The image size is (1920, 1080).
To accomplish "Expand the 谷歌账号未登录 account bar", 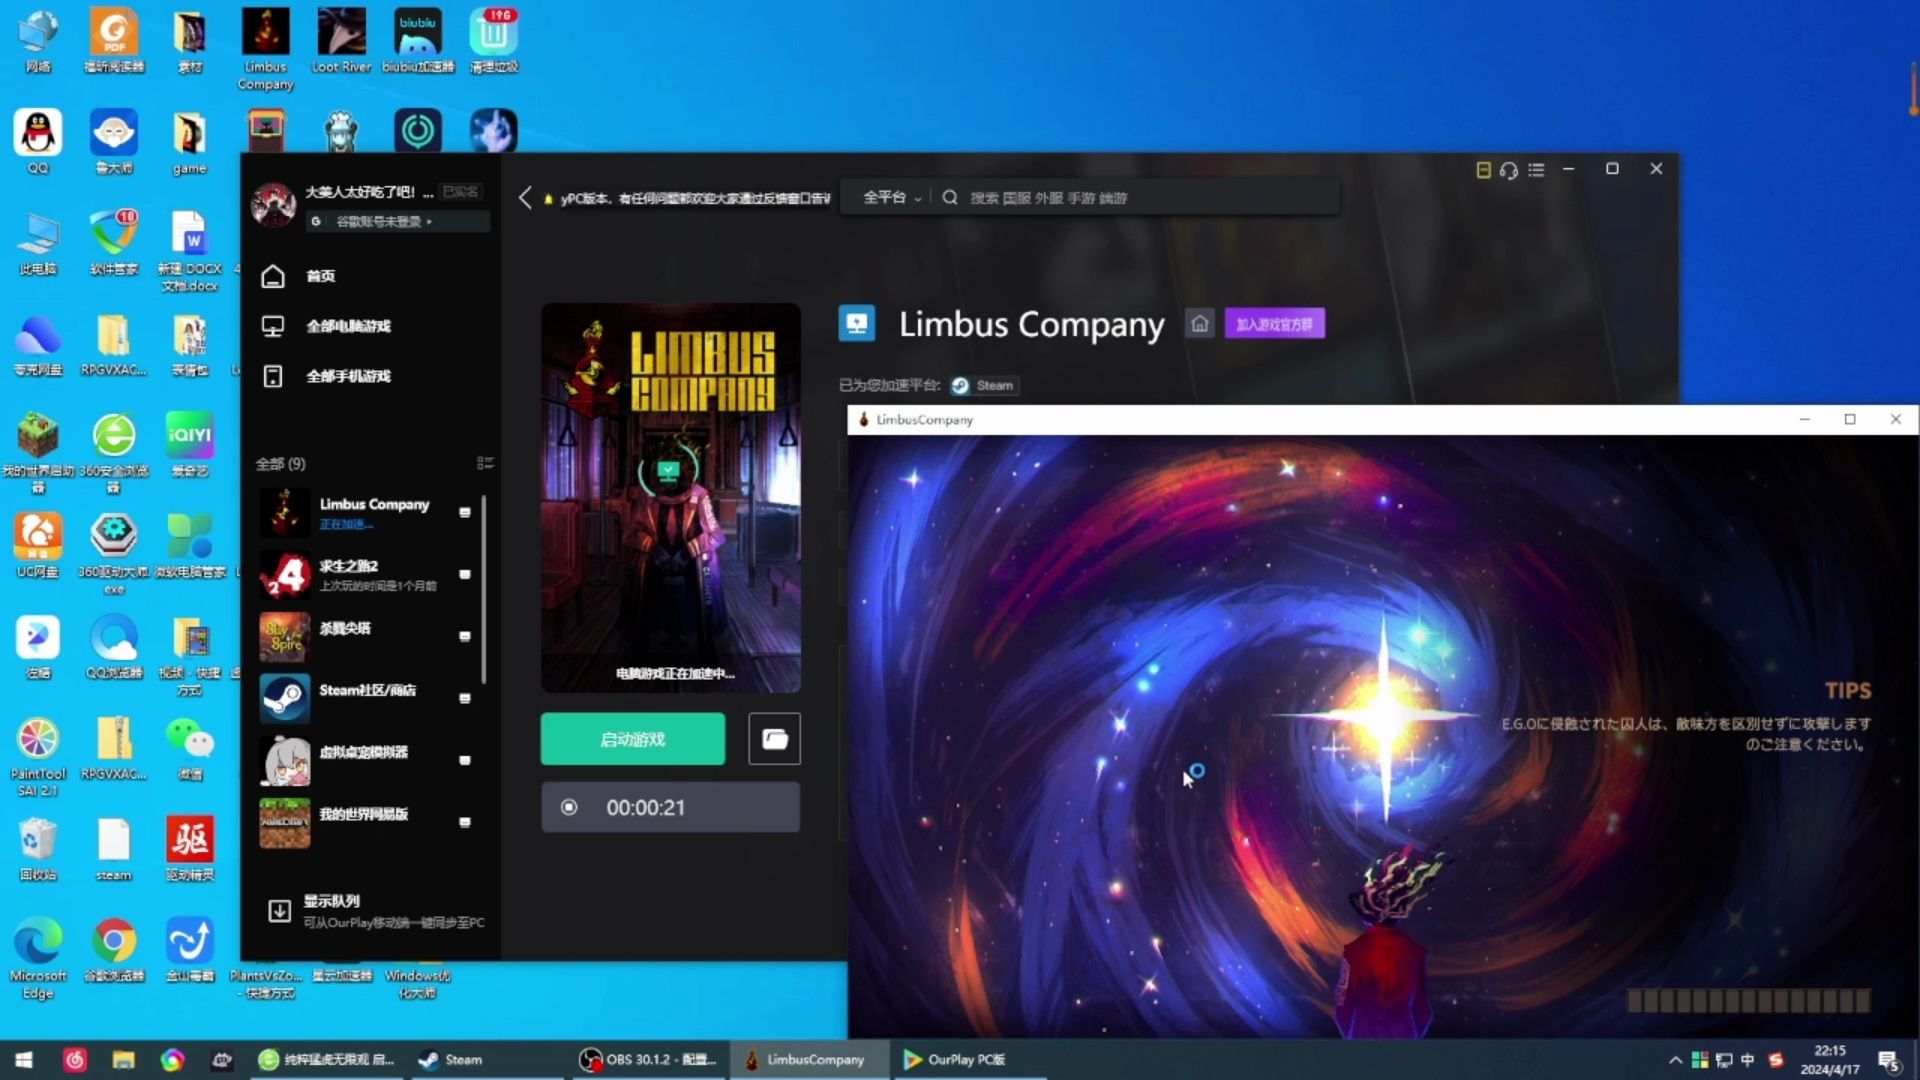I will [398, 221].
